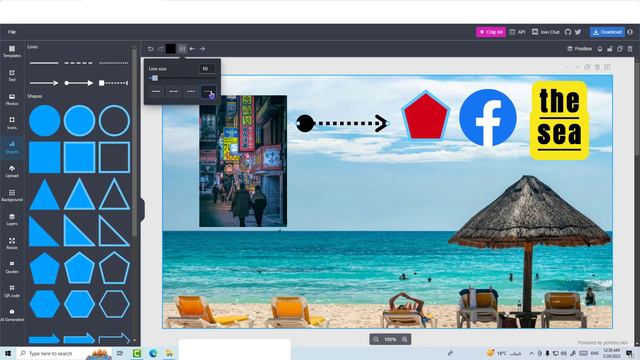The image size is (640, 360).
Task: Add a solid line from Lines
Action: coord(44,63)
